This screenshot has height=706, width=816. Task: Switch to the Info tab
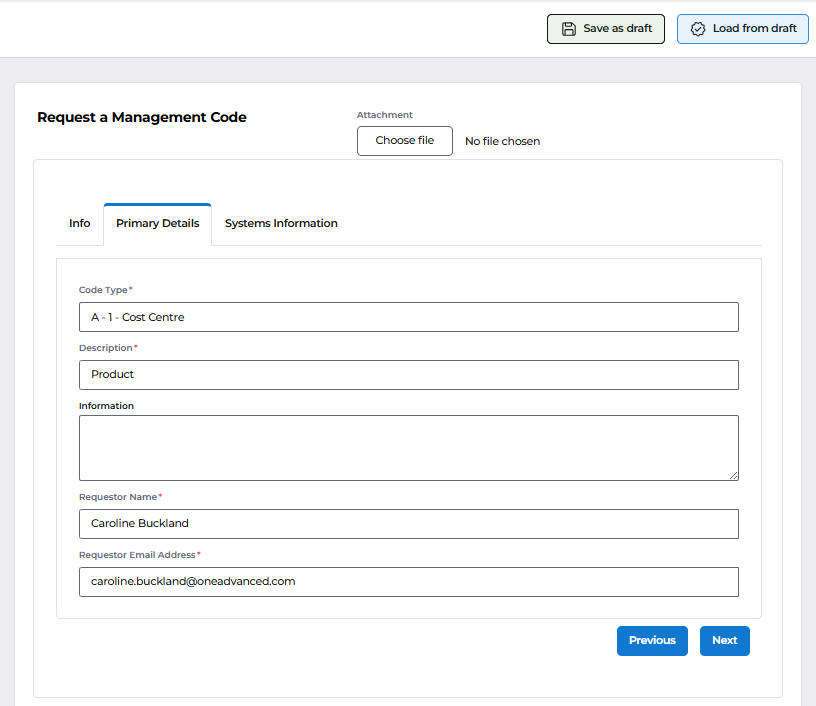click(80, 223)
